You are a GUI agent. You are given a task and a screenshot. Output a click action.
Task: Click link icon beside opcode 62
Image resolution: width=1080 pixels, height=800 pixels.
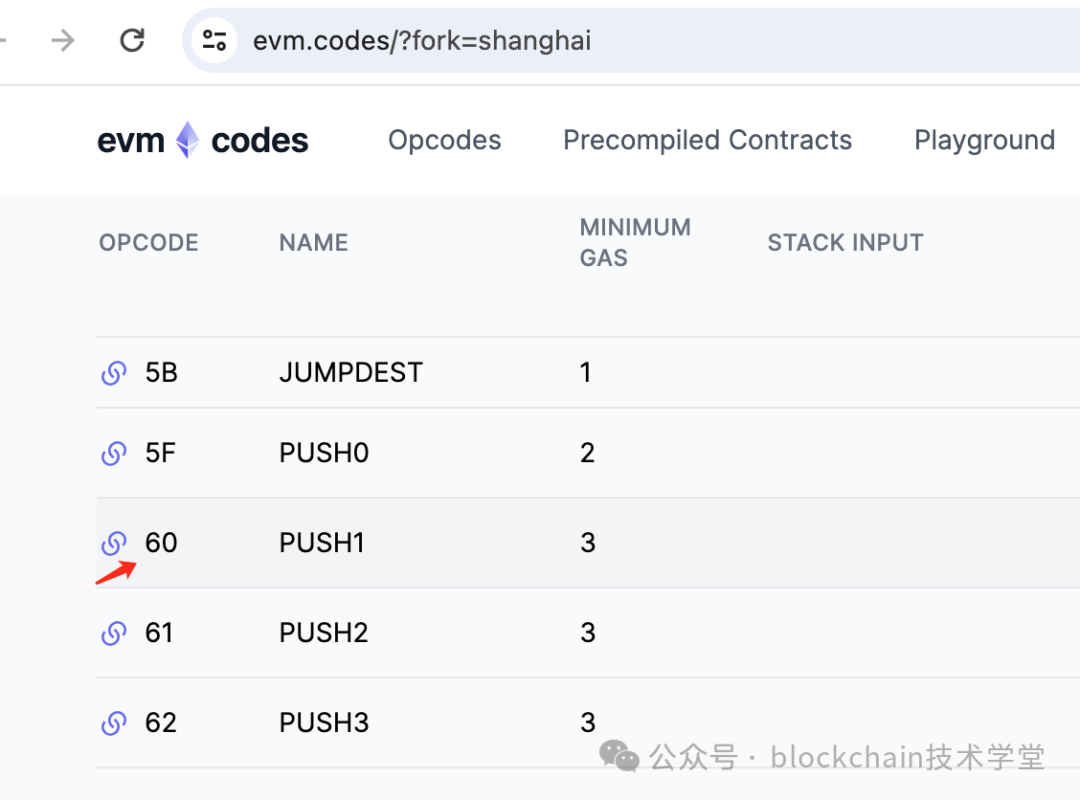coord(114,723)
